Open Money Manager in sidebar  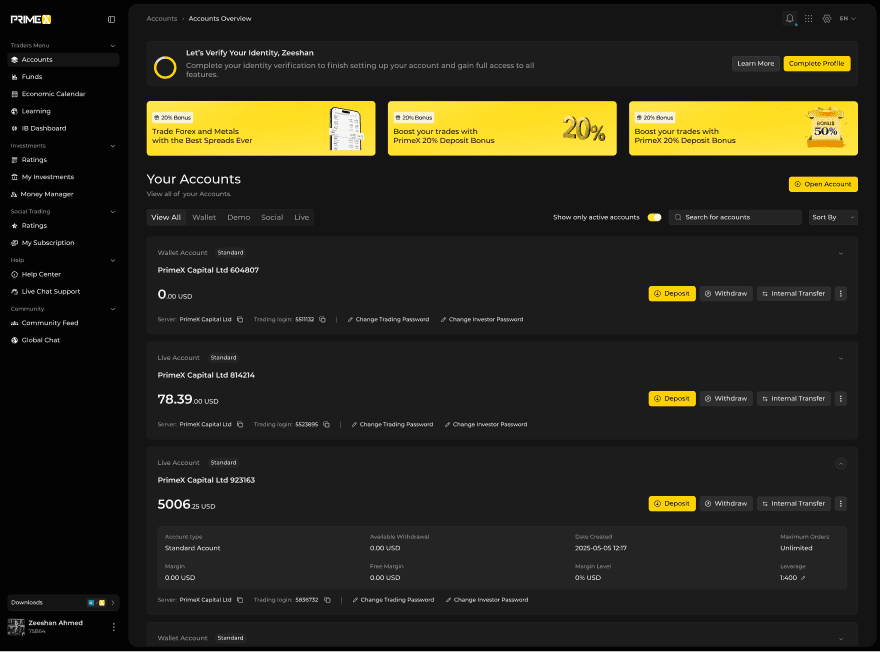[63, 194]
